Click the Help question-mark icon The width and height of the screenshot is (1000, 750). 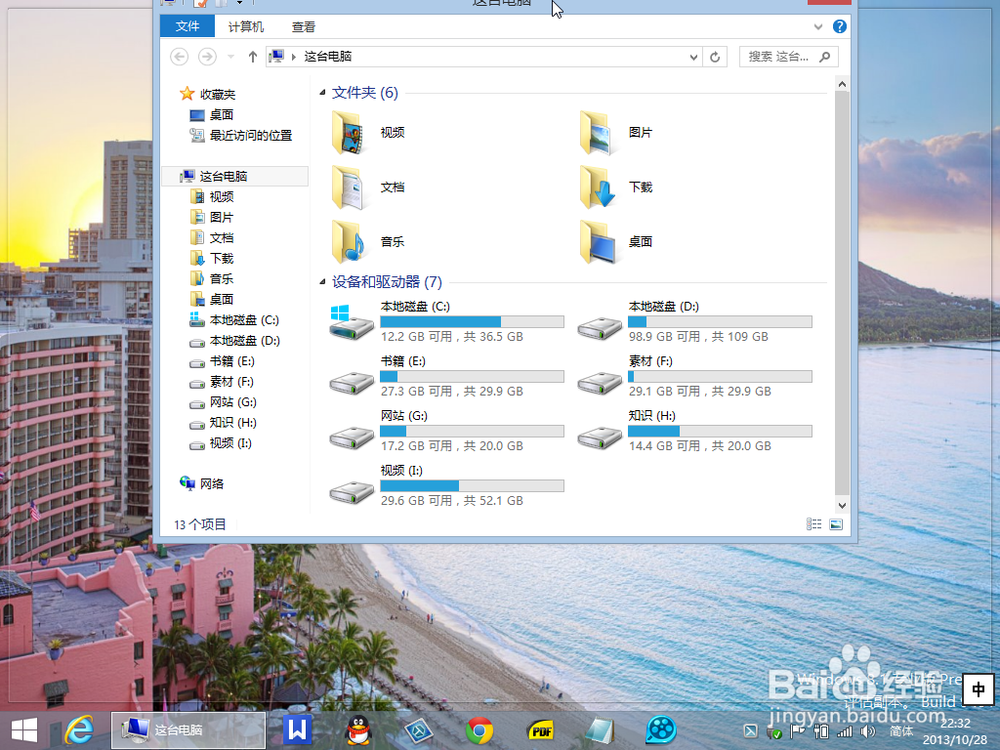coord(838,26)
